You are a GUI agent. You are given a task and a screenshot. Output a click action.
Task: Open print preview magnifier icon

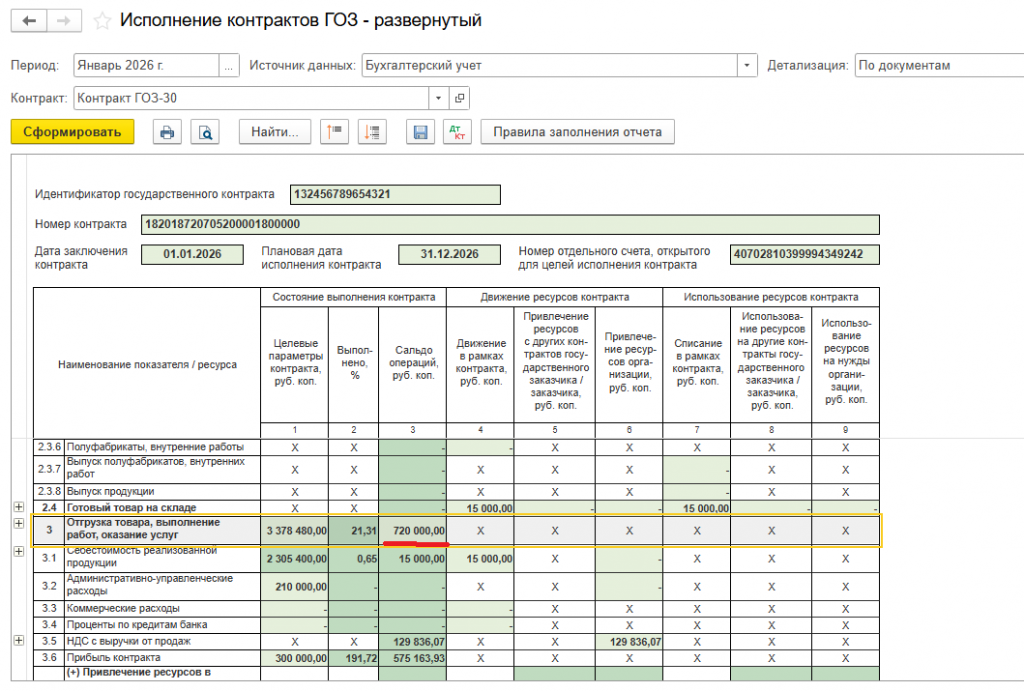pos(205,132)
